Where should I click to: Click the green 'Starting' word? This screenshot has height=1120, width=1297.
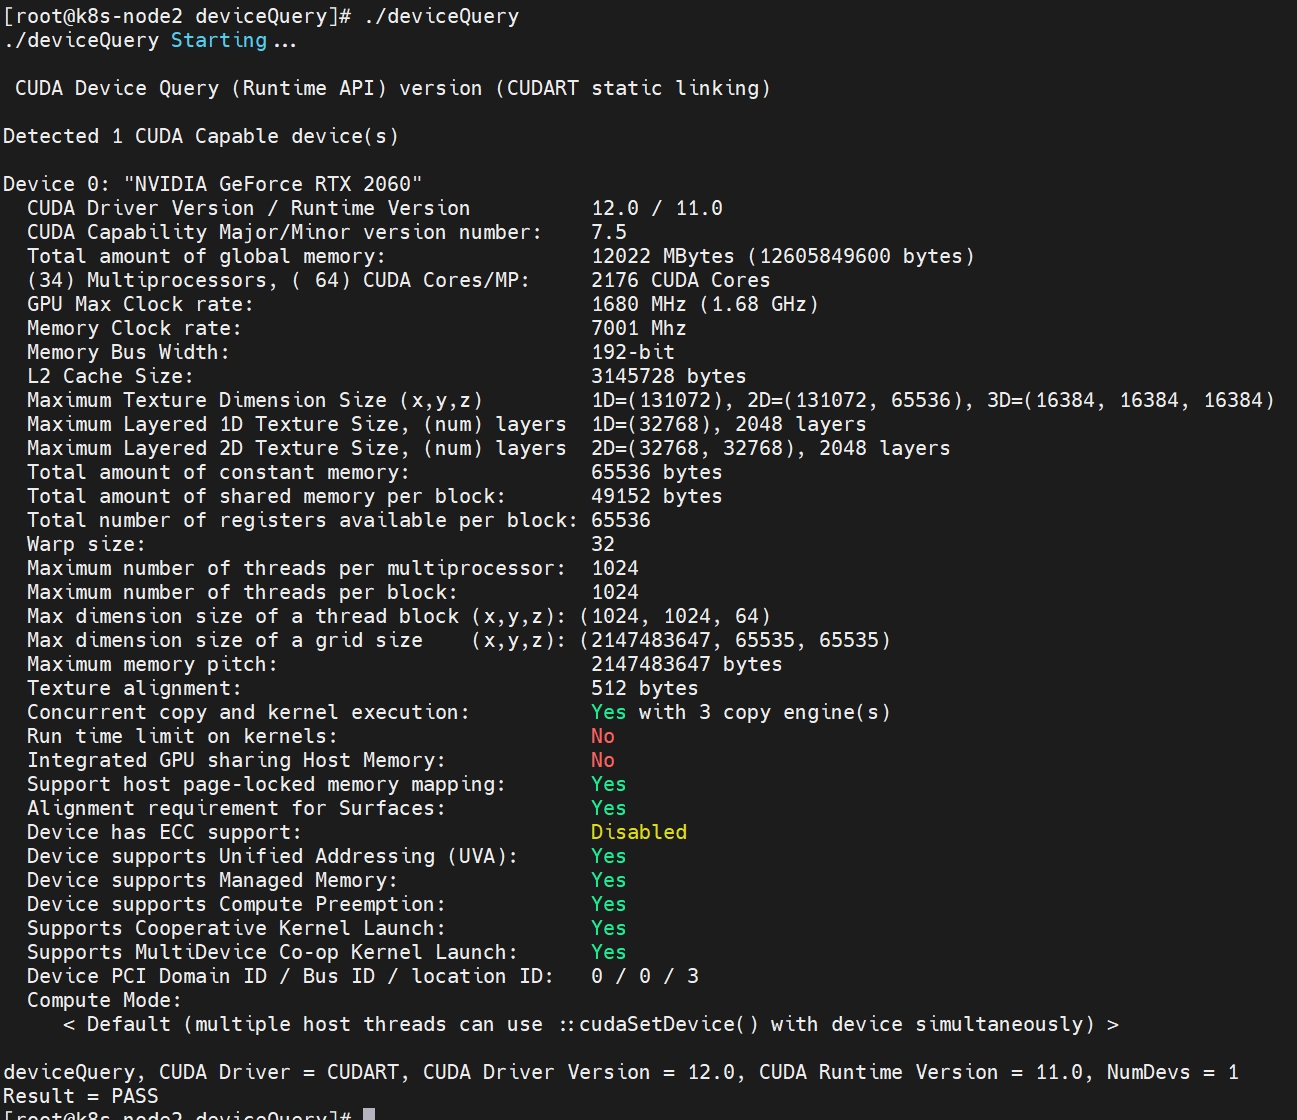tap(218, 41)
